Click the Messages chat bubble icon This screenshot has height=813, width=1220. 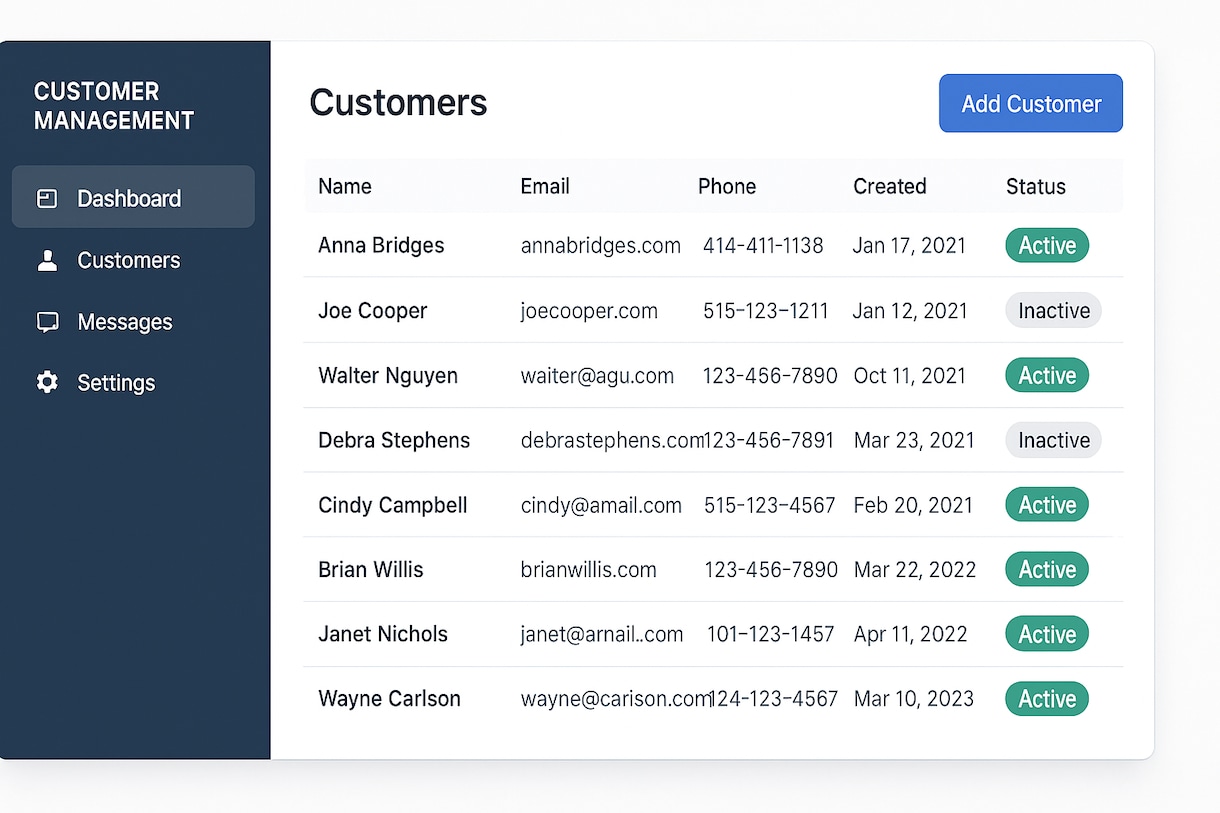(47, 322)
